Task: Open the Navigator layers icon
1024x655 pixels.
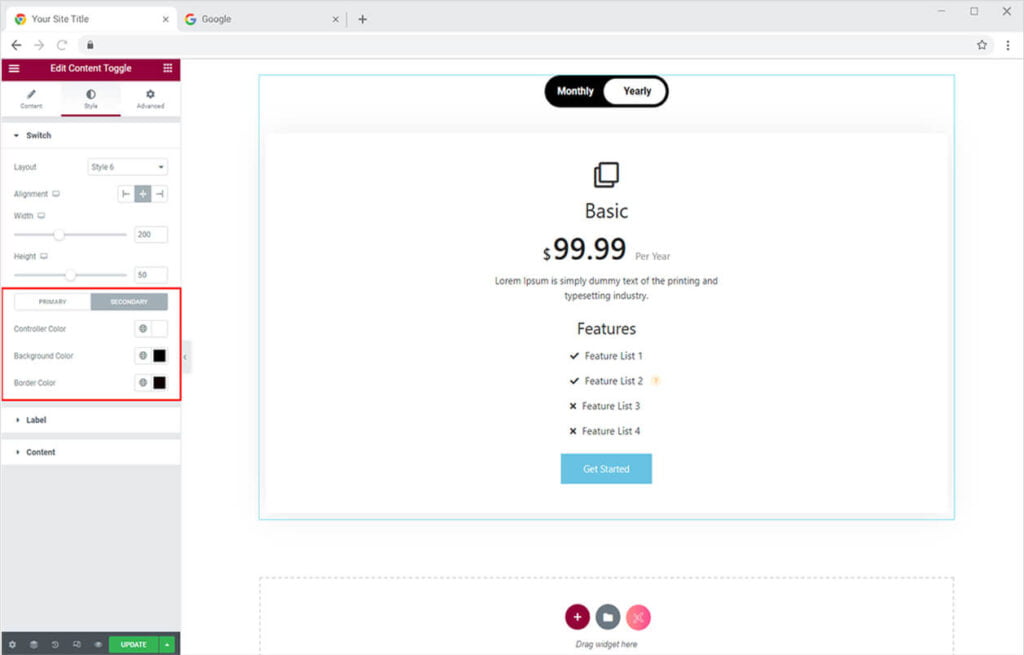Action: pos(33,645)
